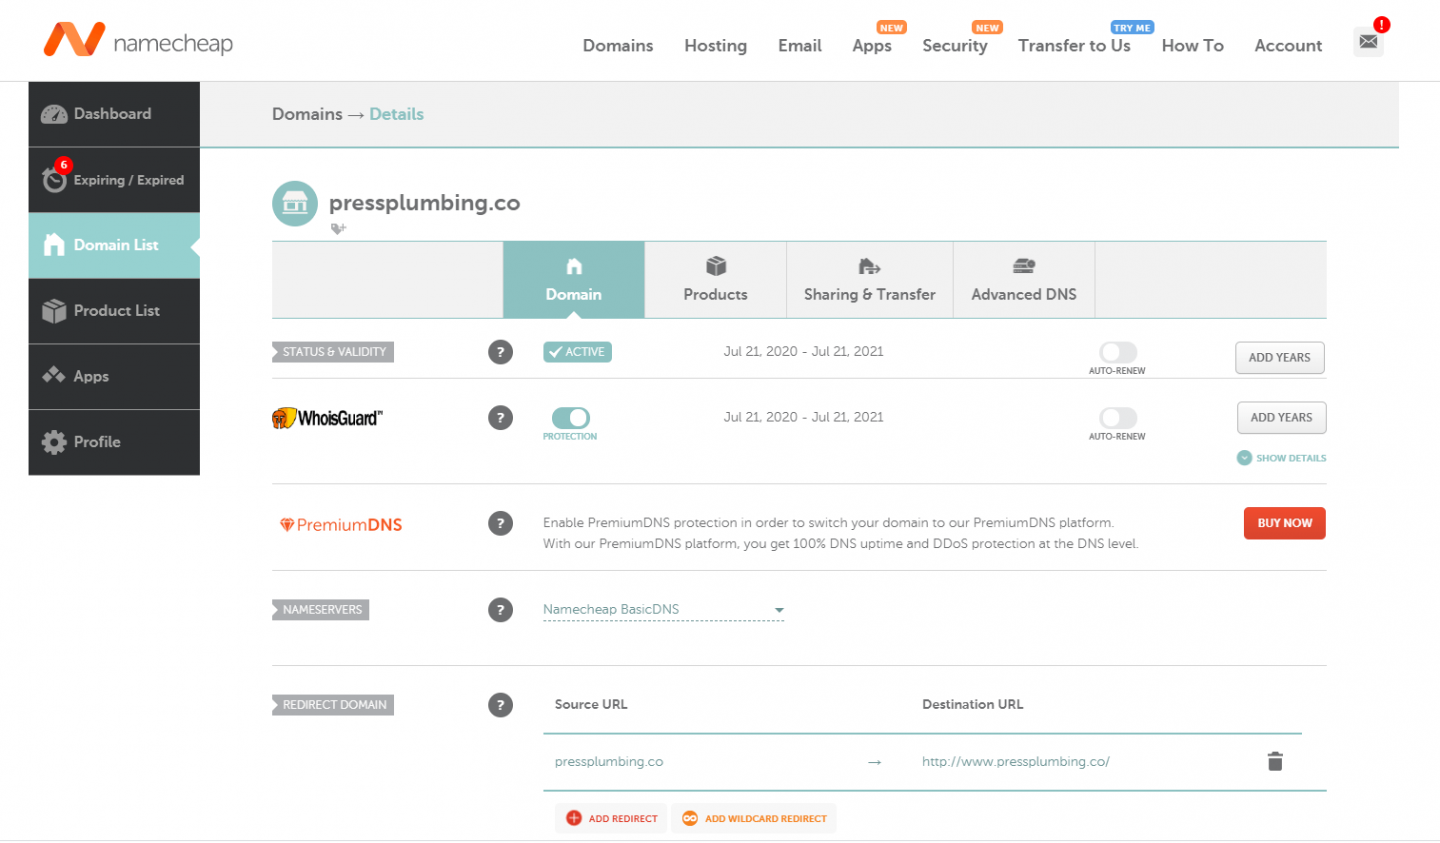1440x843 pixels.
Task: Switch to the Domain tab
Action: [x=574, y=280]
